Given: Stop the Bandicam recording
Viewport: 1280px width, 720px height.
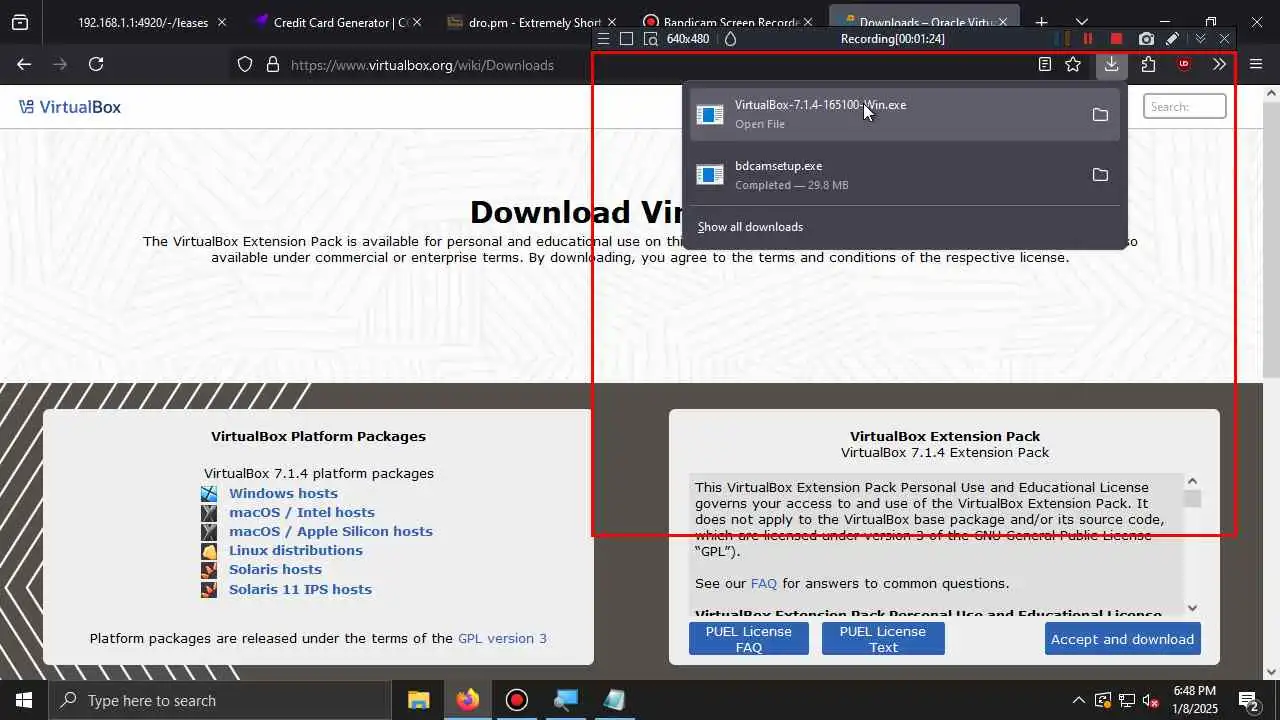Looking at the screenshot, I should [x=1116, y=39].
